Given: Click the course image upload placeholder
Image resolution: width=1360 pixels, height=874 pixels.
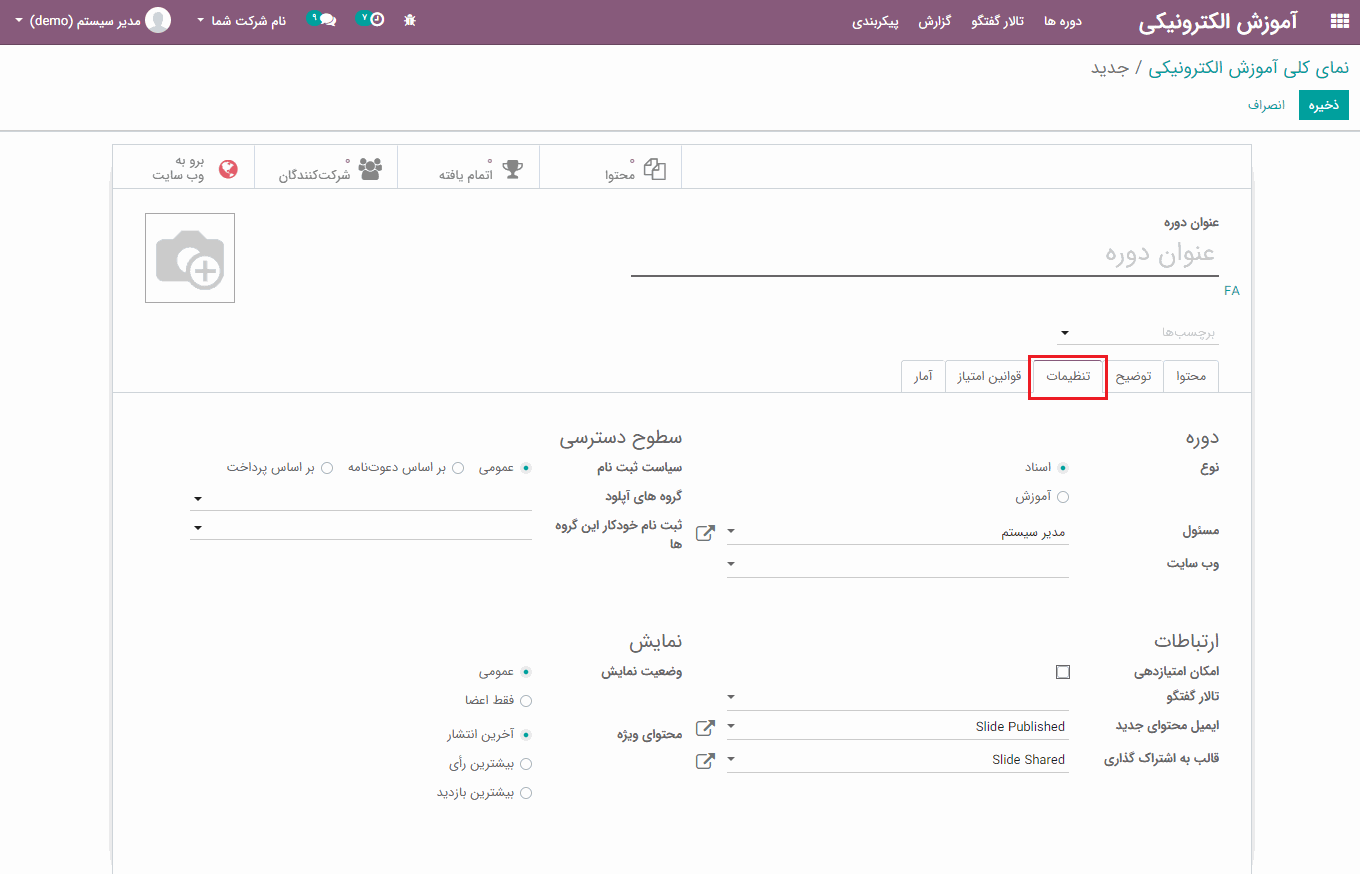Looking at the screenshot, I should pyautogui.click(x=190, y=258).
